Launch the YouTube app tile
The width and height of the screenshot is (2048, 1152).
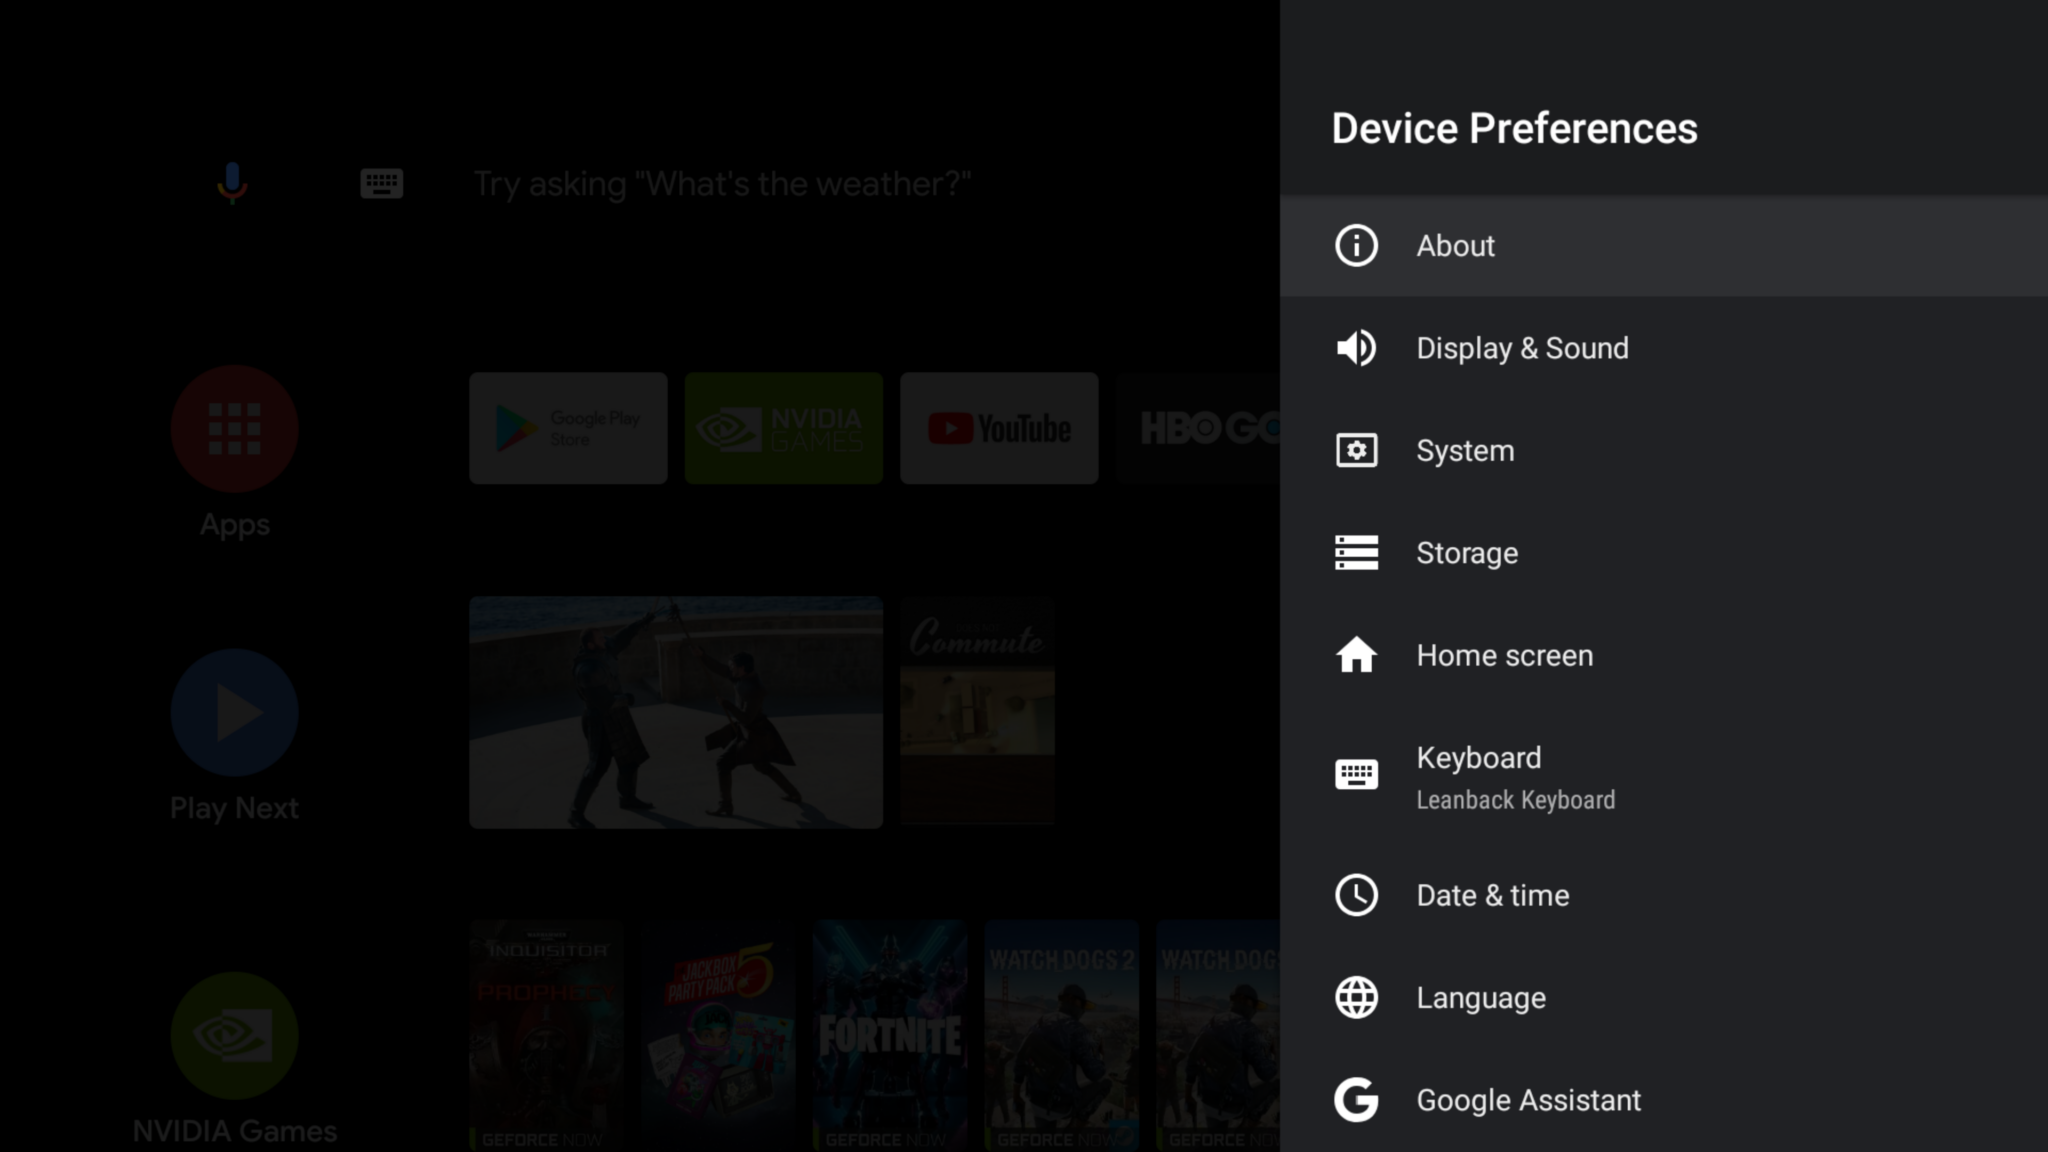[x=998, y=429]
